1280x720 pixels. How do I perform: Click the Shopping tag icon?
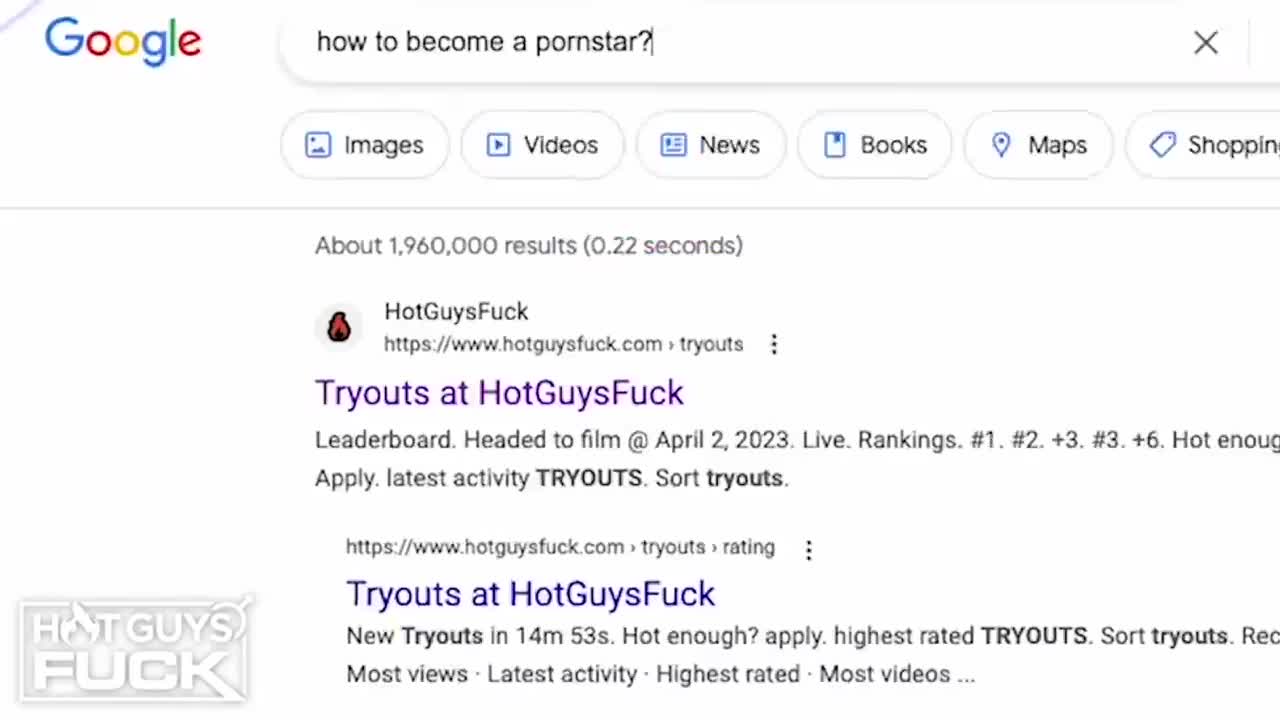1162,145
